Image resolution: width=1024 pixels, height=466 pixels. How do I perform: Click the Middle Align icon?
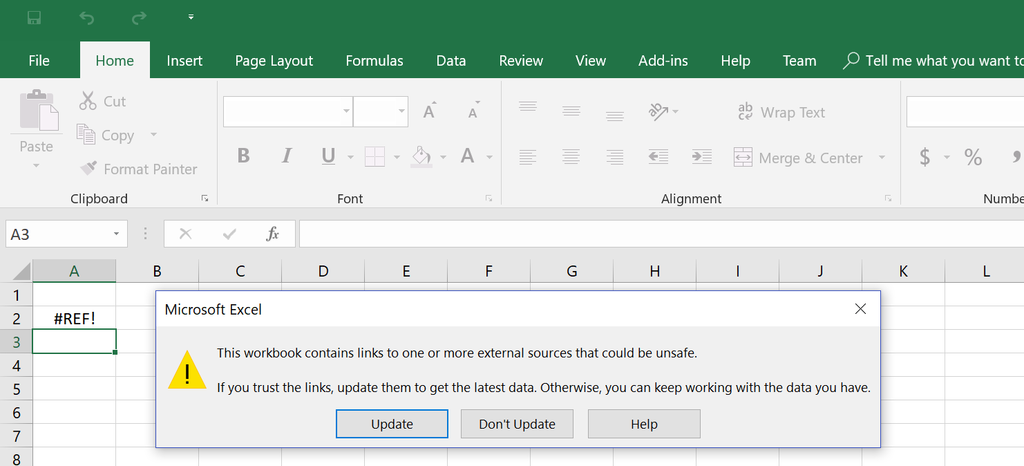coord(571,110)
